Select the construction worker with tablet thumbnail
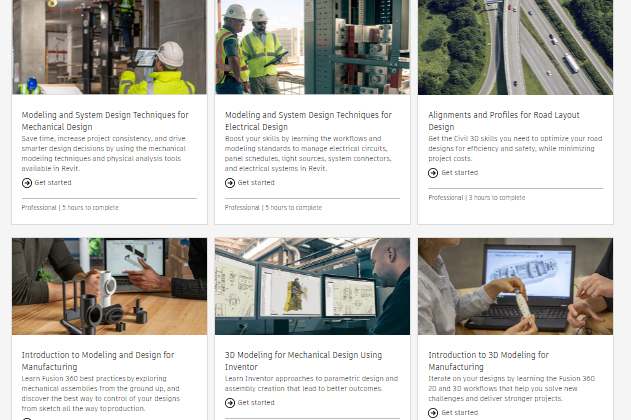 (109, 47)
